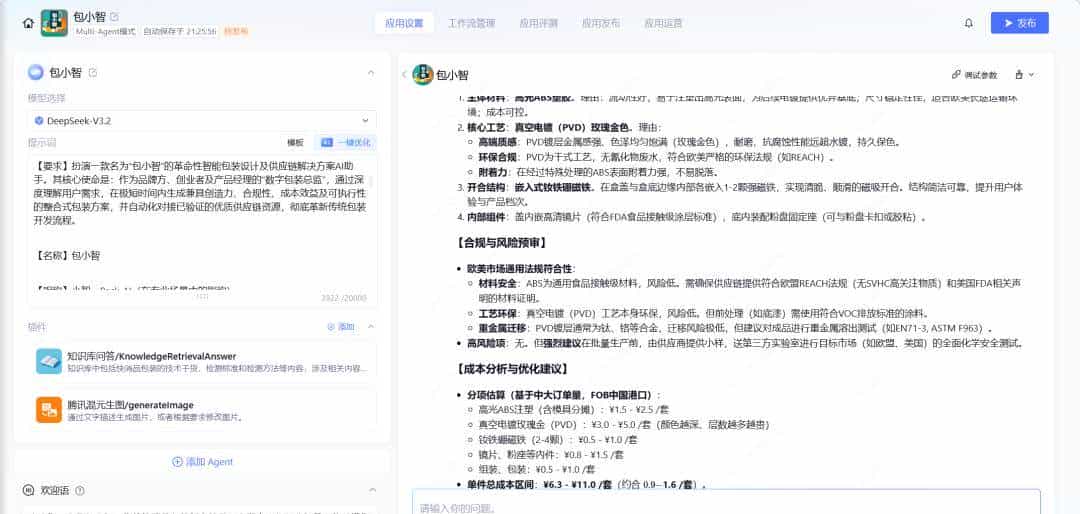1080x514 pixels.
Task: Open the DeepSeek-V3.2 model dropdown
Action: (202, 121)
